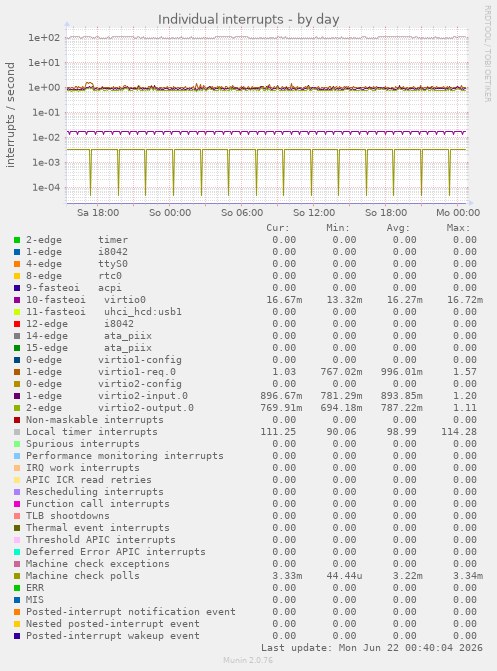The height and width of the screenshot is (671, 497).
Task: Click the 'Avg:' column header
Action: click(399, 228)
